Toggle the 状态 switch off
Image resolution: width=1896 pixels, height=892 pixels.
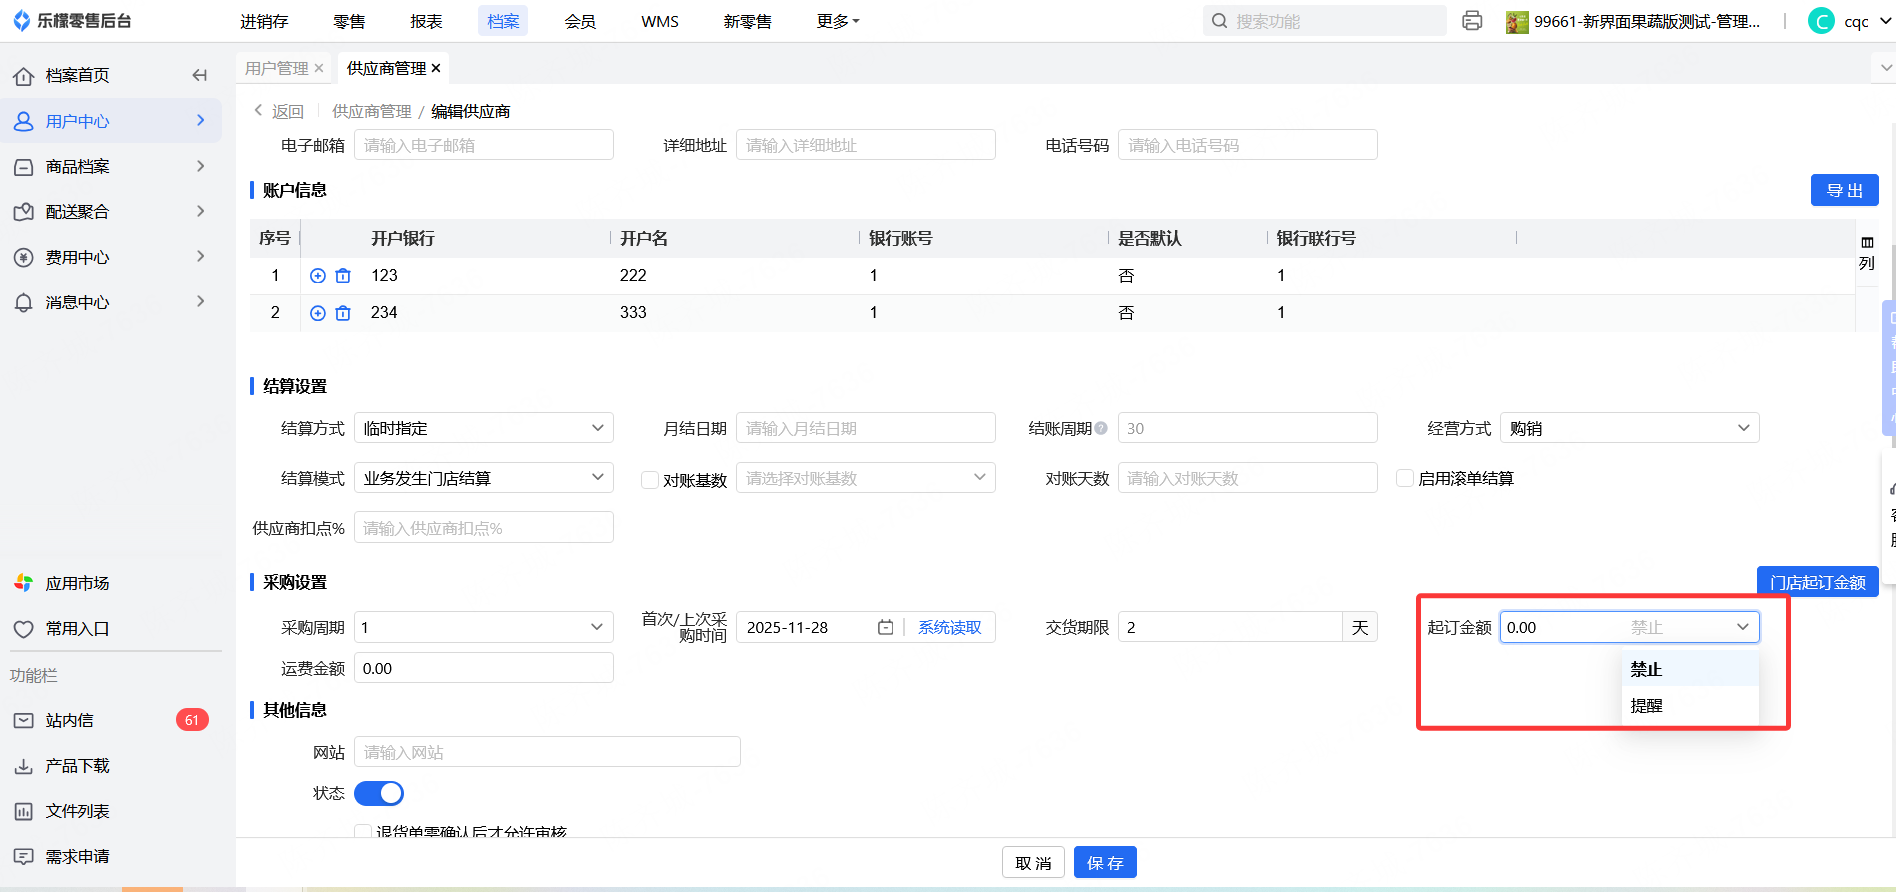[379, 793]
